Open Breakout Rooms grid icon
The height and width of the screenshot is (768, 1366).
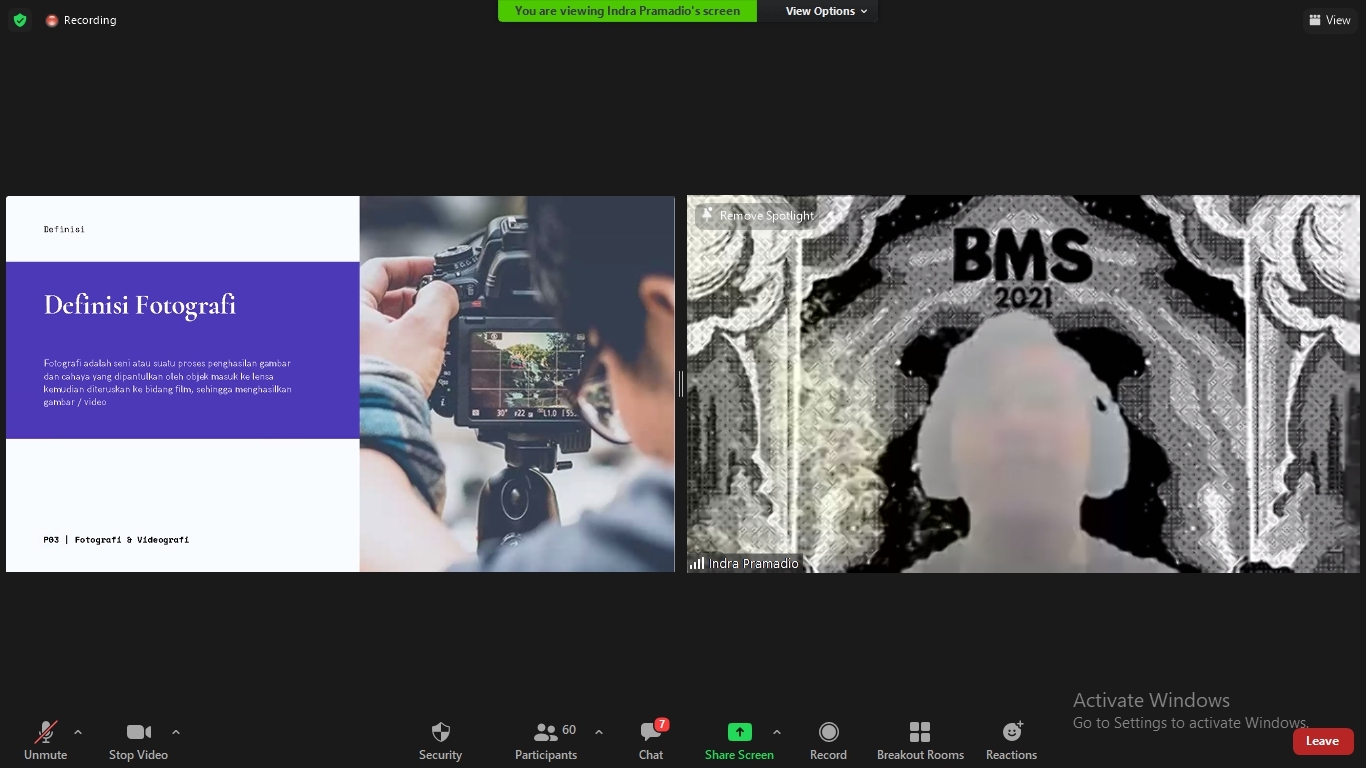(920, 741)
